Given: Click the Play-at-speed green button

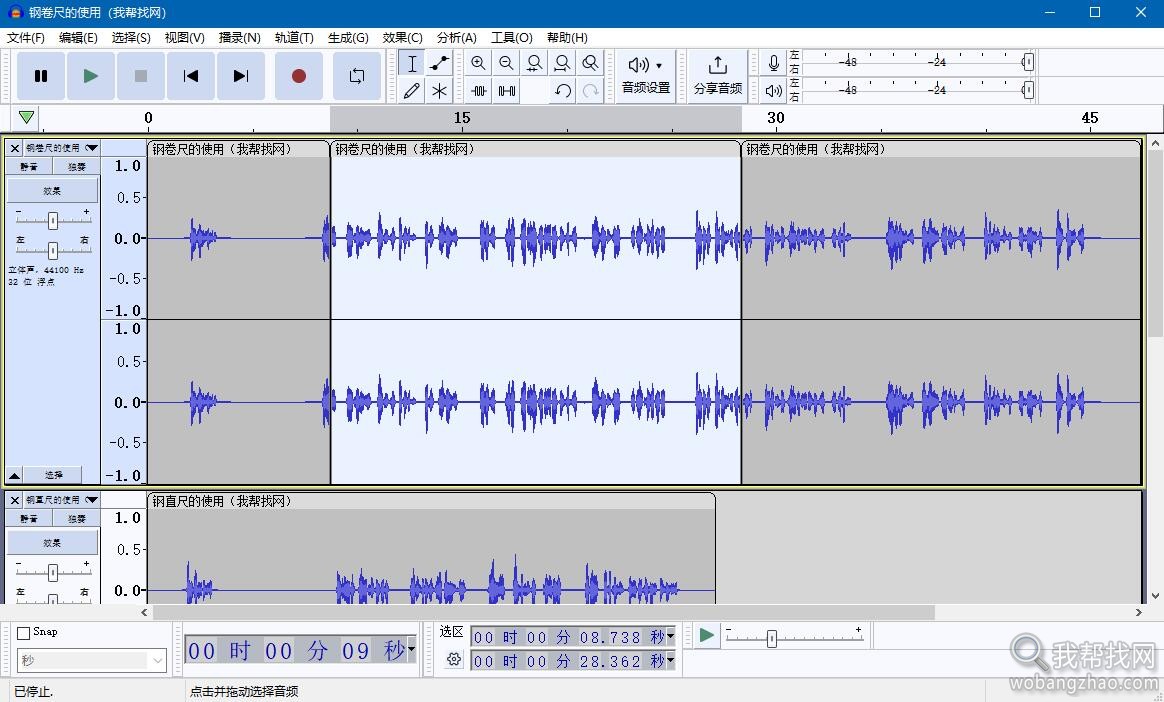Looking at the screenshot, I should pyautogui.click(x=707, y=635).
